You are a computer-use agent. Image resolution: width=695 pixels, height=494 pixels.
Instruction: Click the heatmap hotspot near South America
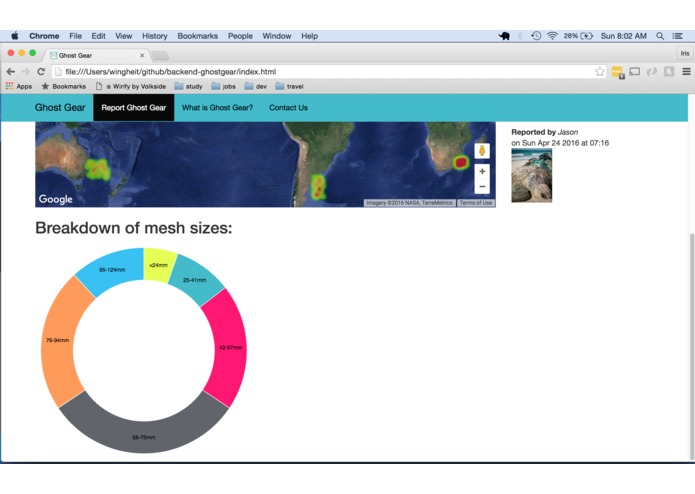[318, 187]
